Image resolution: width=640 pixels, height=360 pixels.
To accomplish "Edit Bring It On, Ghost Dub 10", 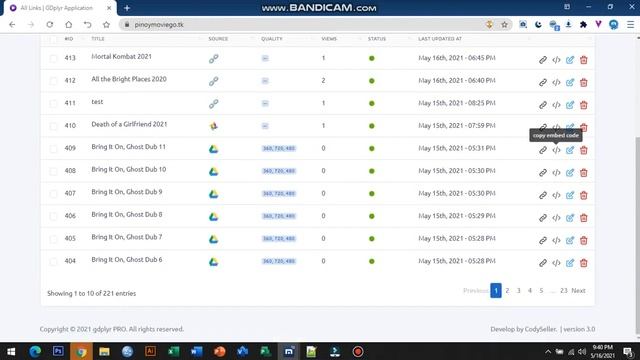I will [570, 173].
